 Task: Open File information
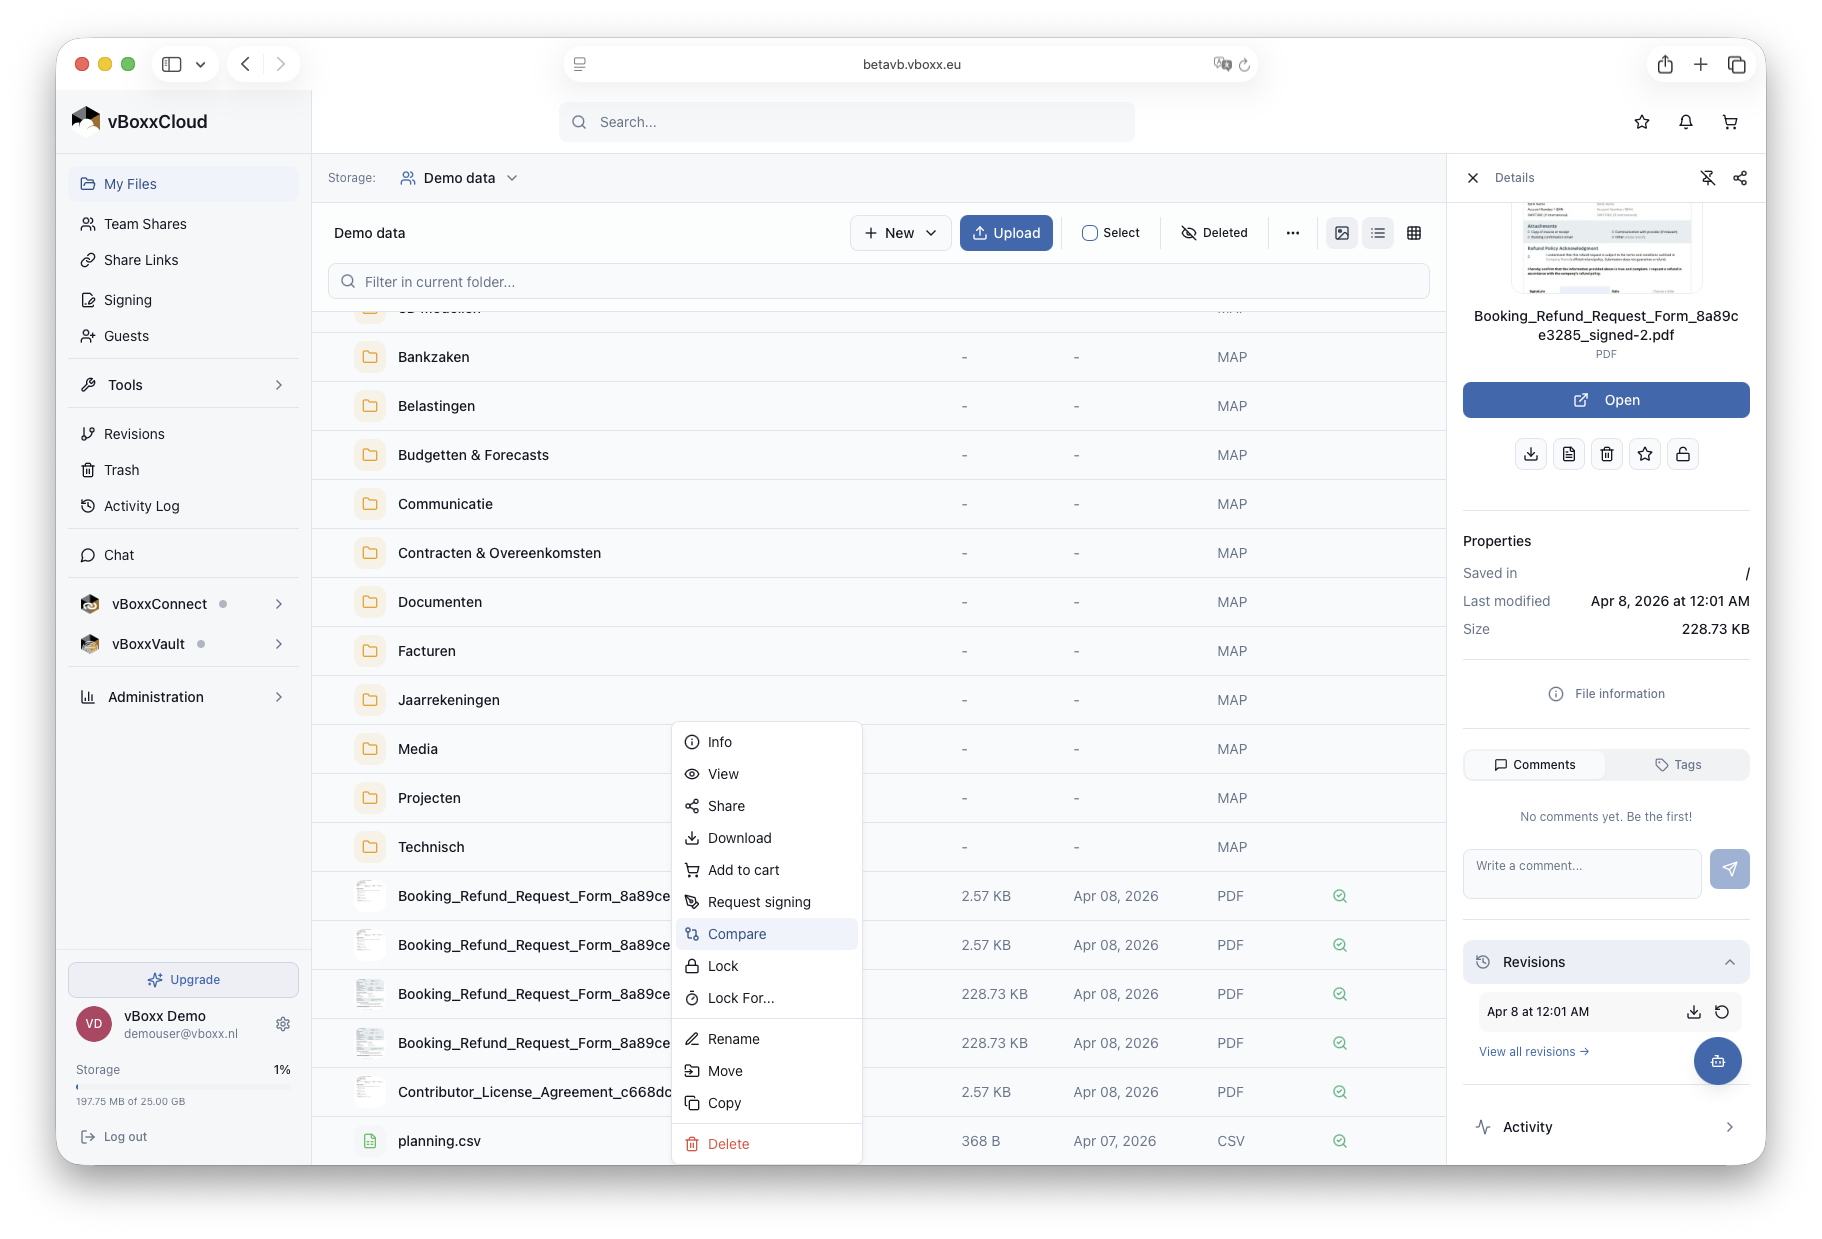coord(1606,694)
